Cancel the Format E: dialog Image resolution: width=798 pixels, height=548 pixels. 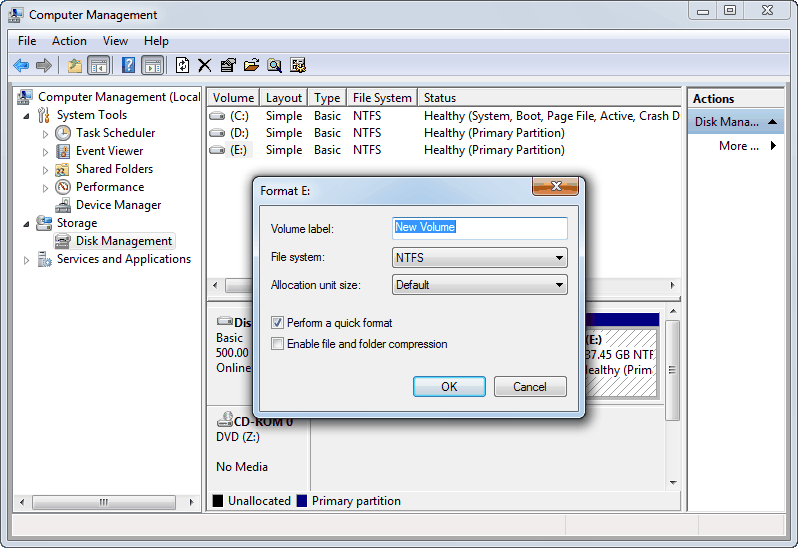point(530,387)
